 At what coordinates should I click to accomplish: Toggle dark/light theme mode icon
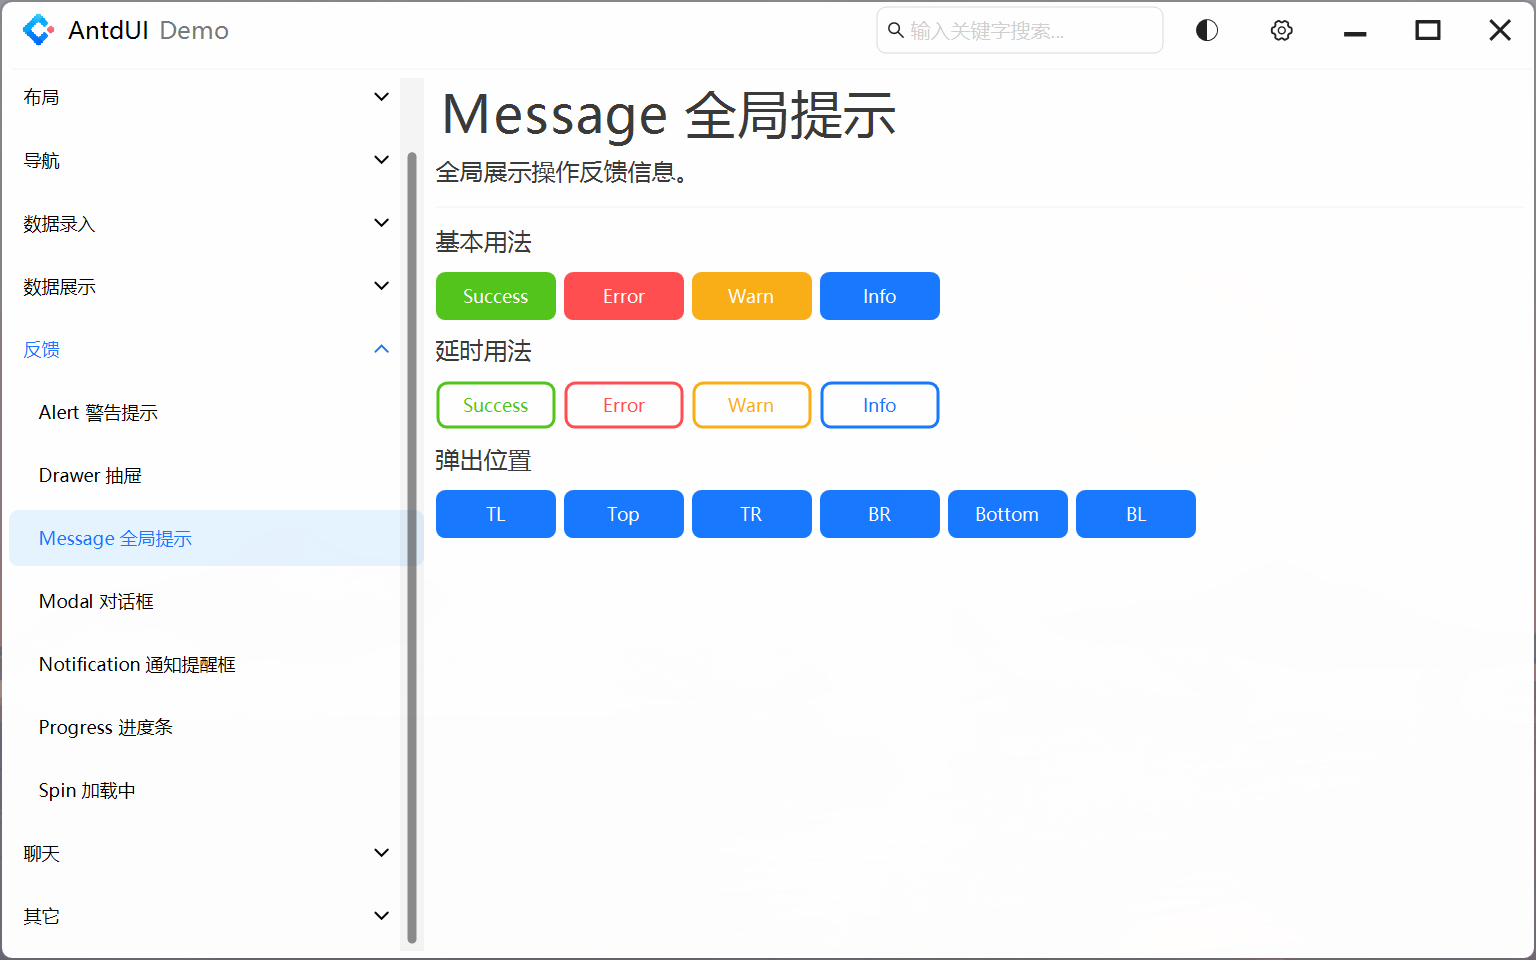tap(1207, 30)
